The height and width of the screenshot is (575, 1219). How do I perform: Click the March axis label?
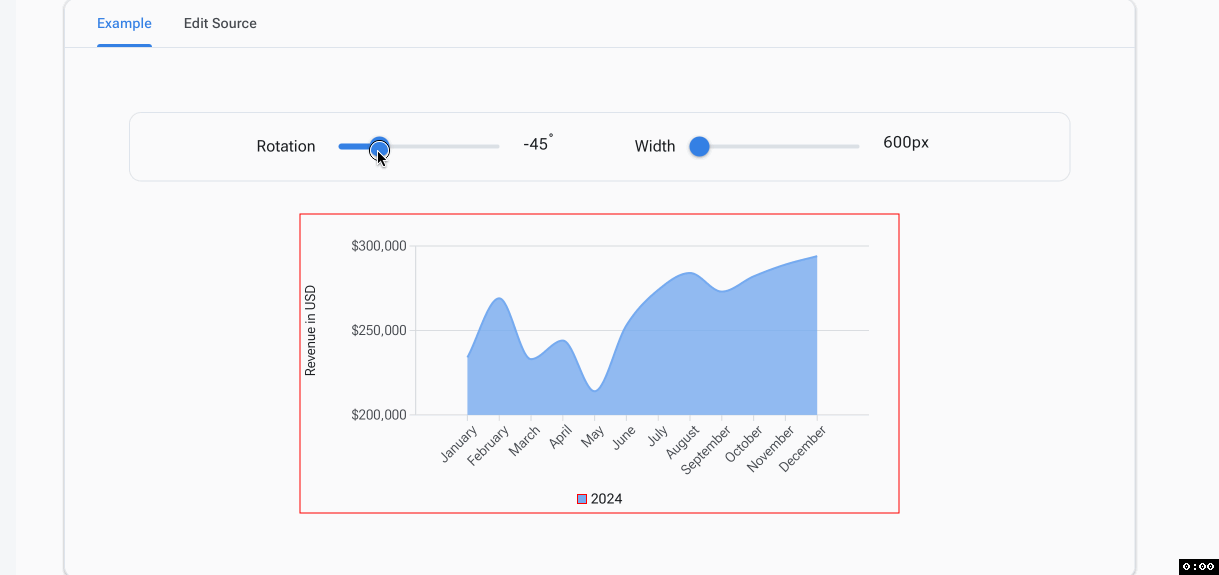(524, 441)
